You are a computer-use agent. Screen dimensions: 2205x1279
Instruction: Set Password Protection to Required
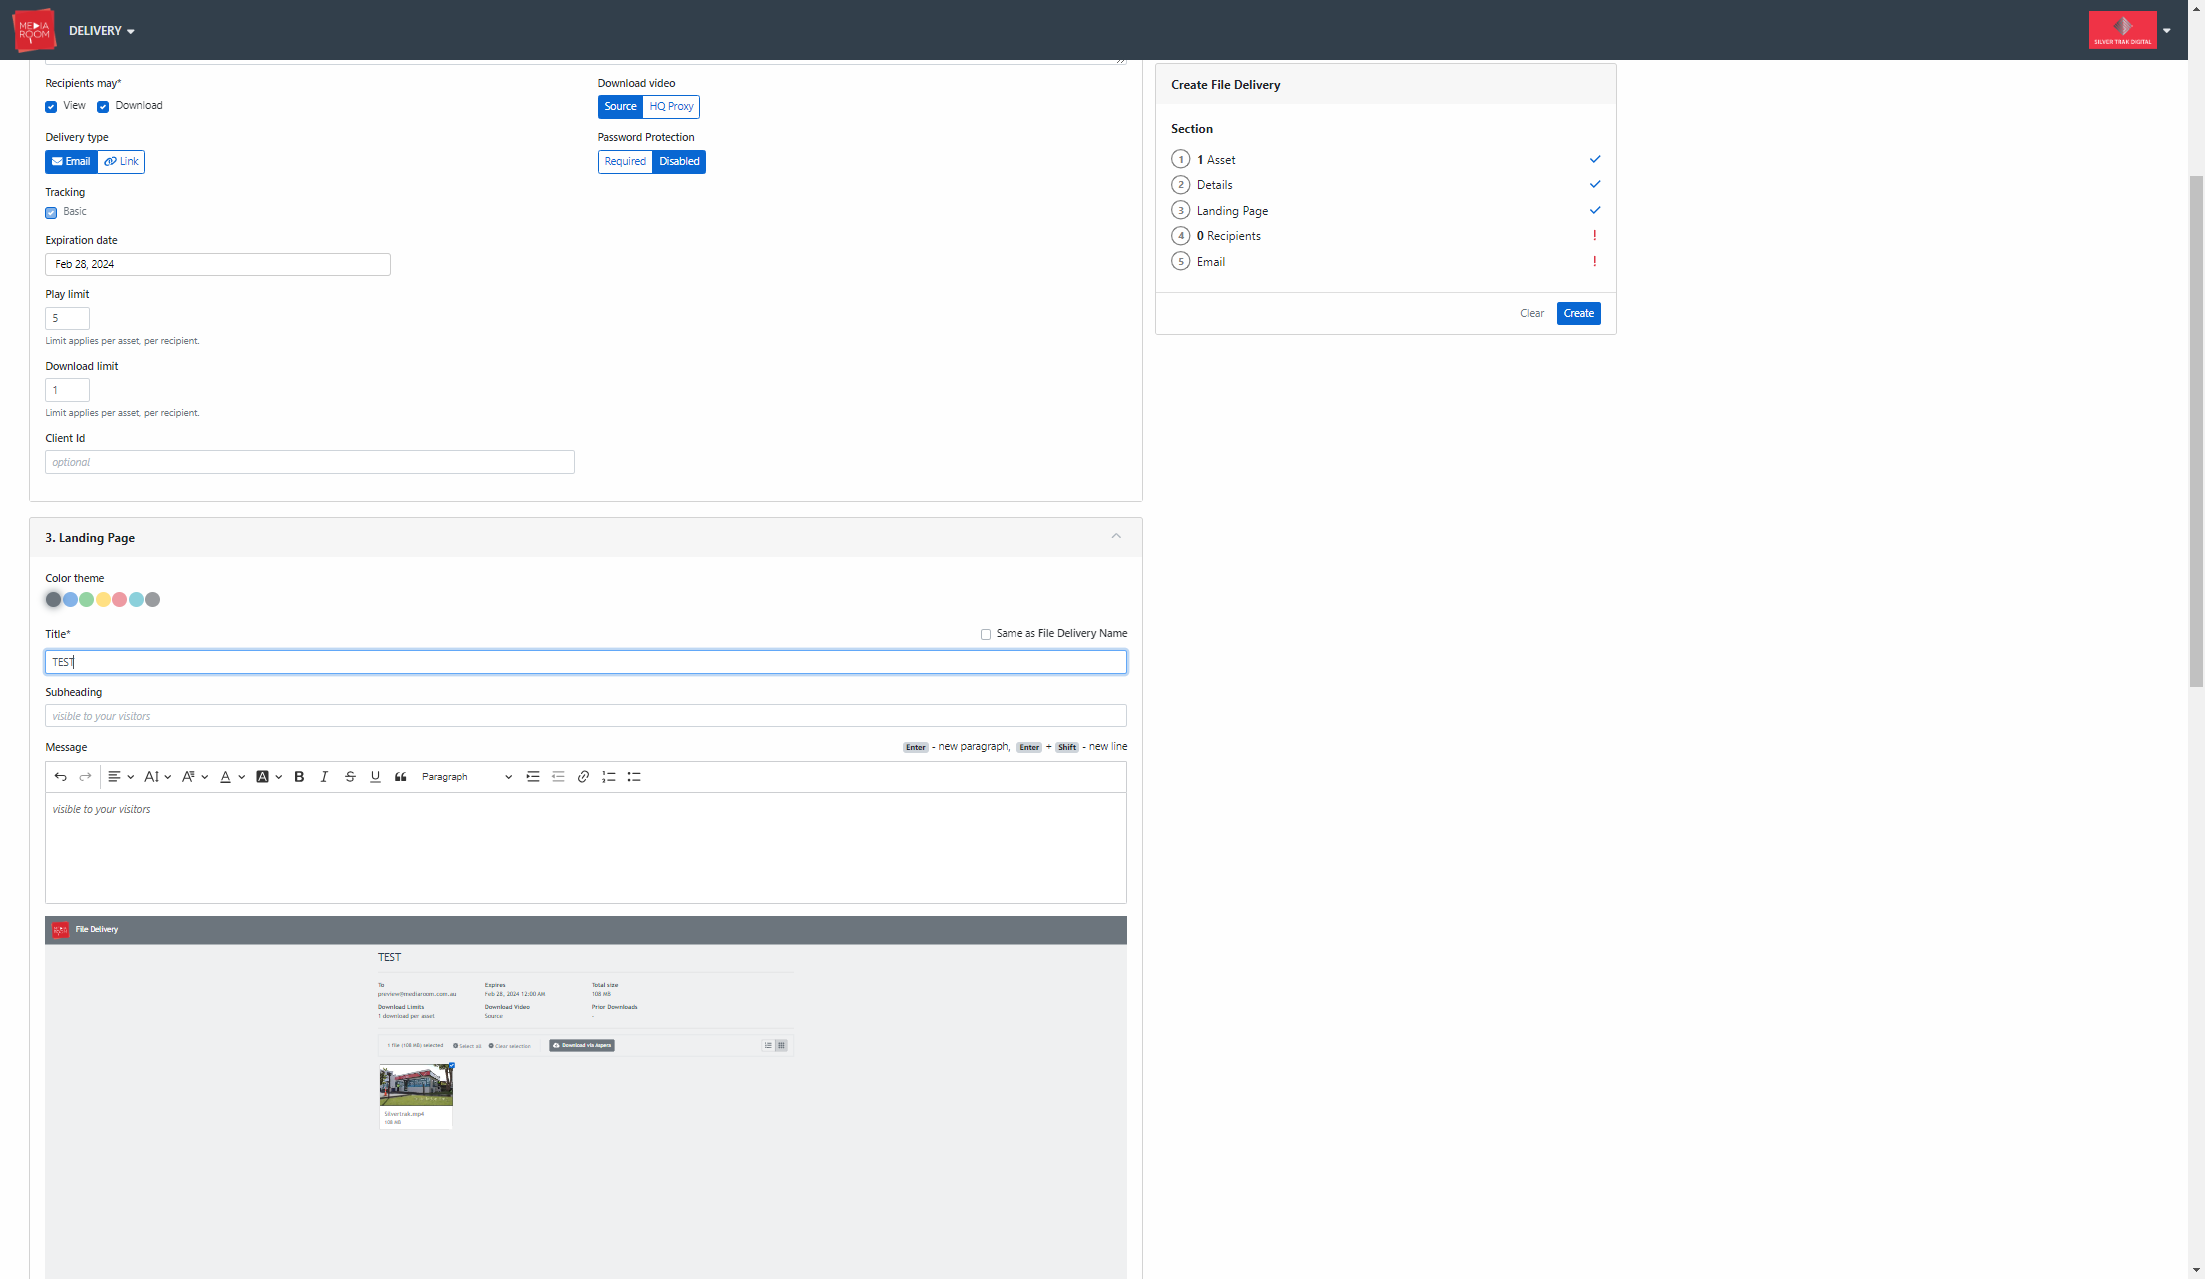[625, 162]
